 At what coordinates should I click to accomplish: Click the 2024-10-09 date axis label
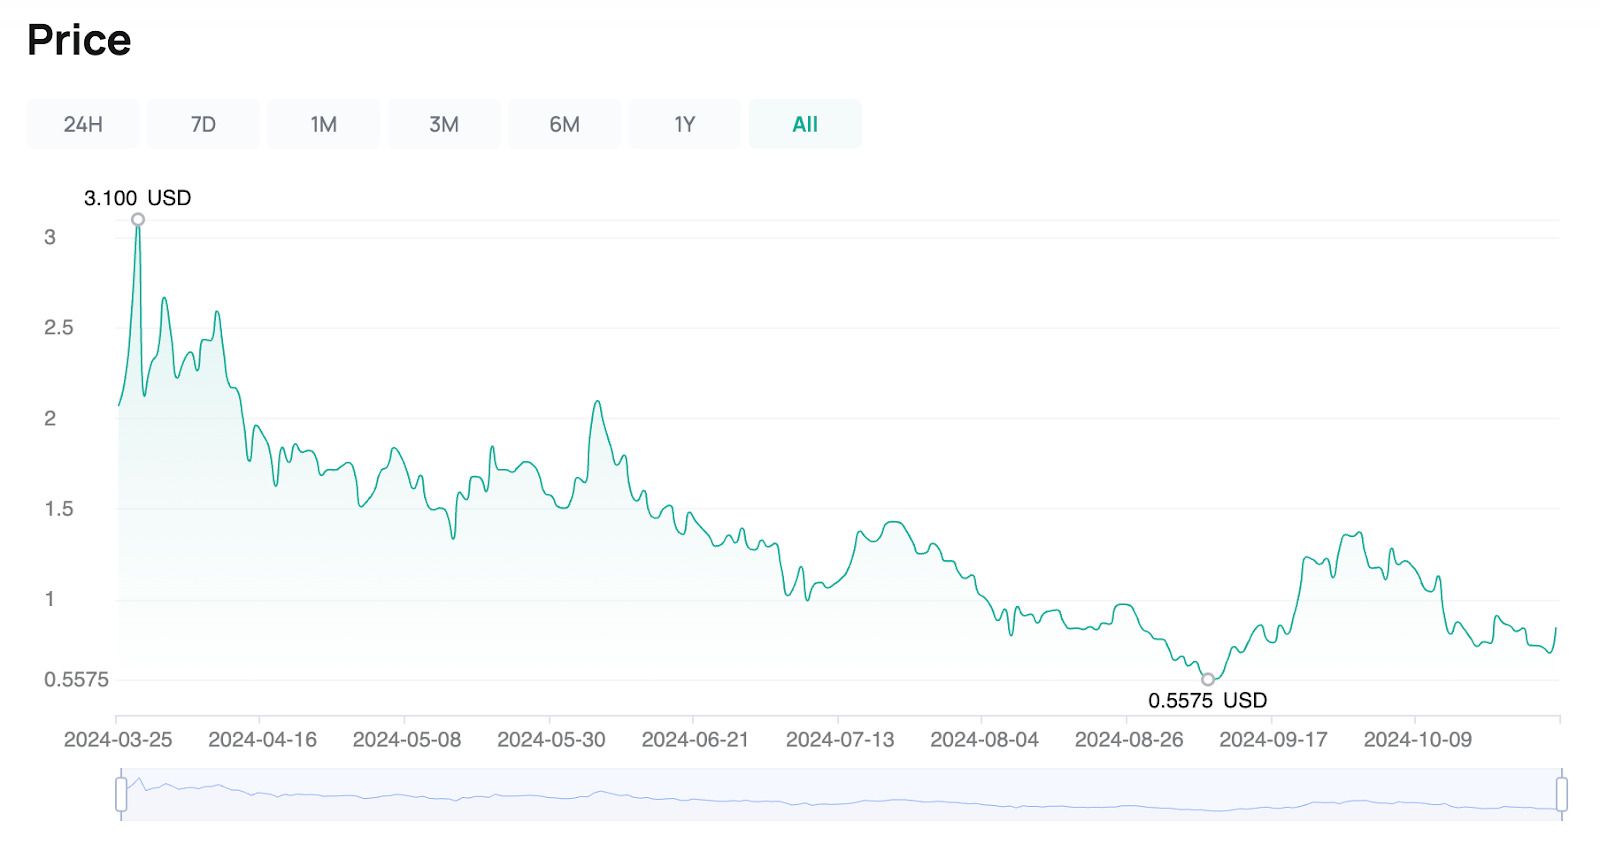1417,740
